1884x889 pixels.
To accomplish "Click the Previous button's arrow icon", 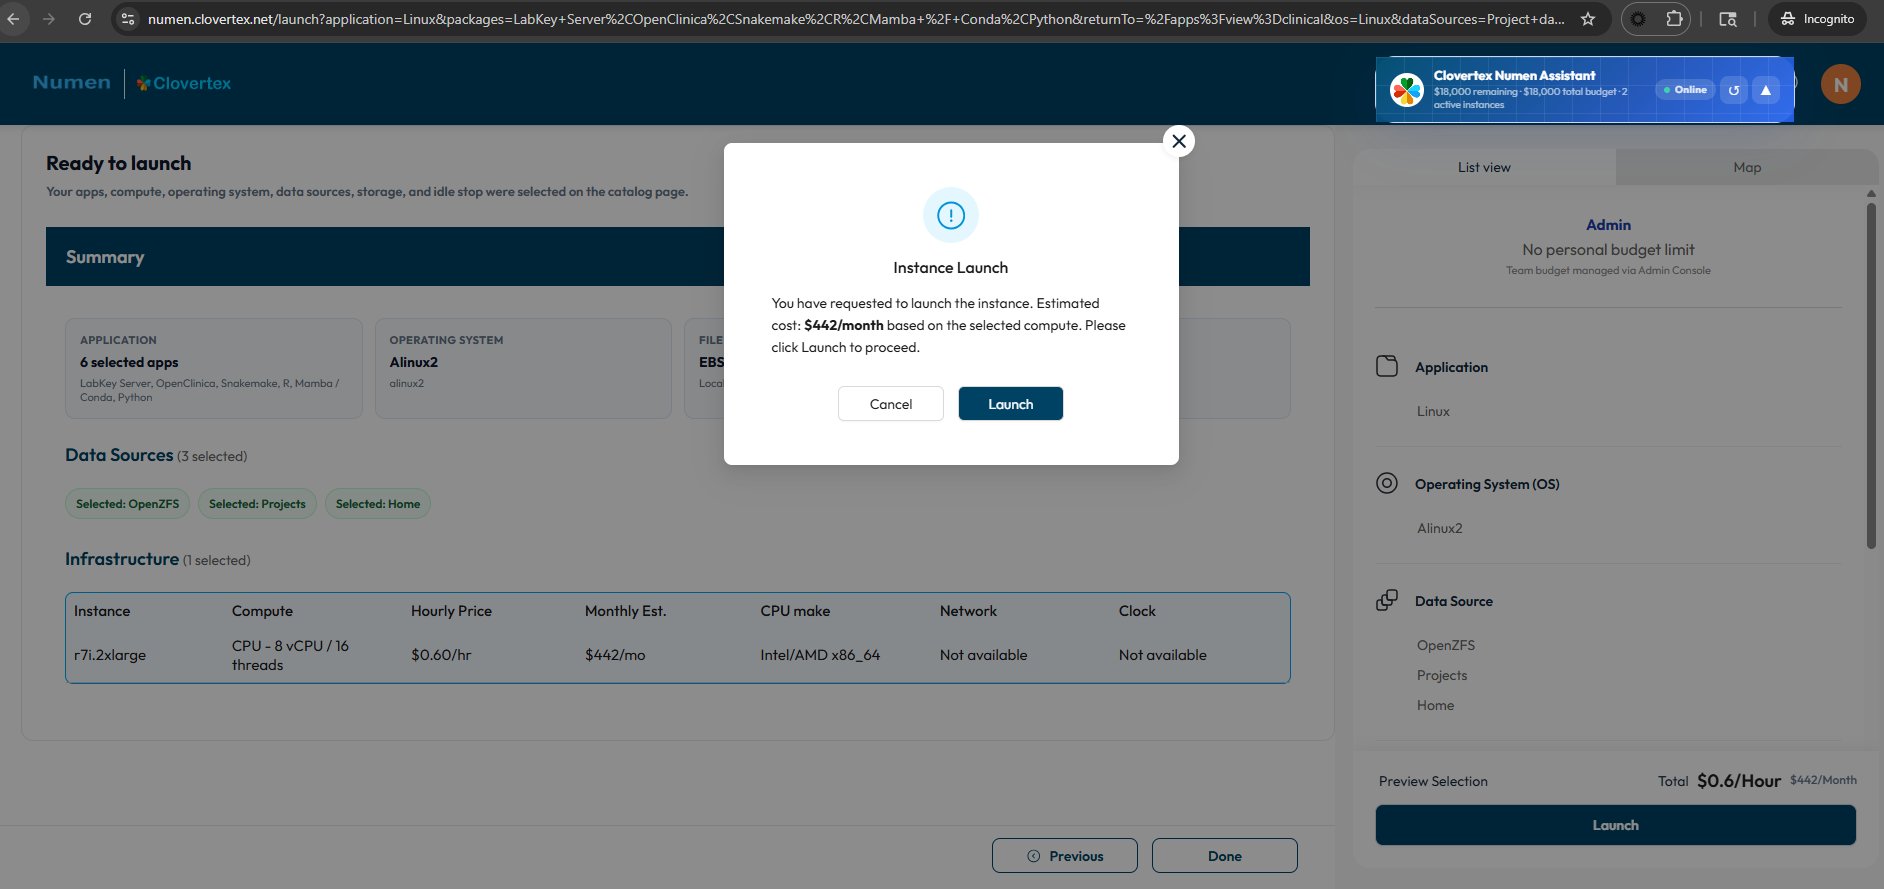I will tap(1034, 856).
